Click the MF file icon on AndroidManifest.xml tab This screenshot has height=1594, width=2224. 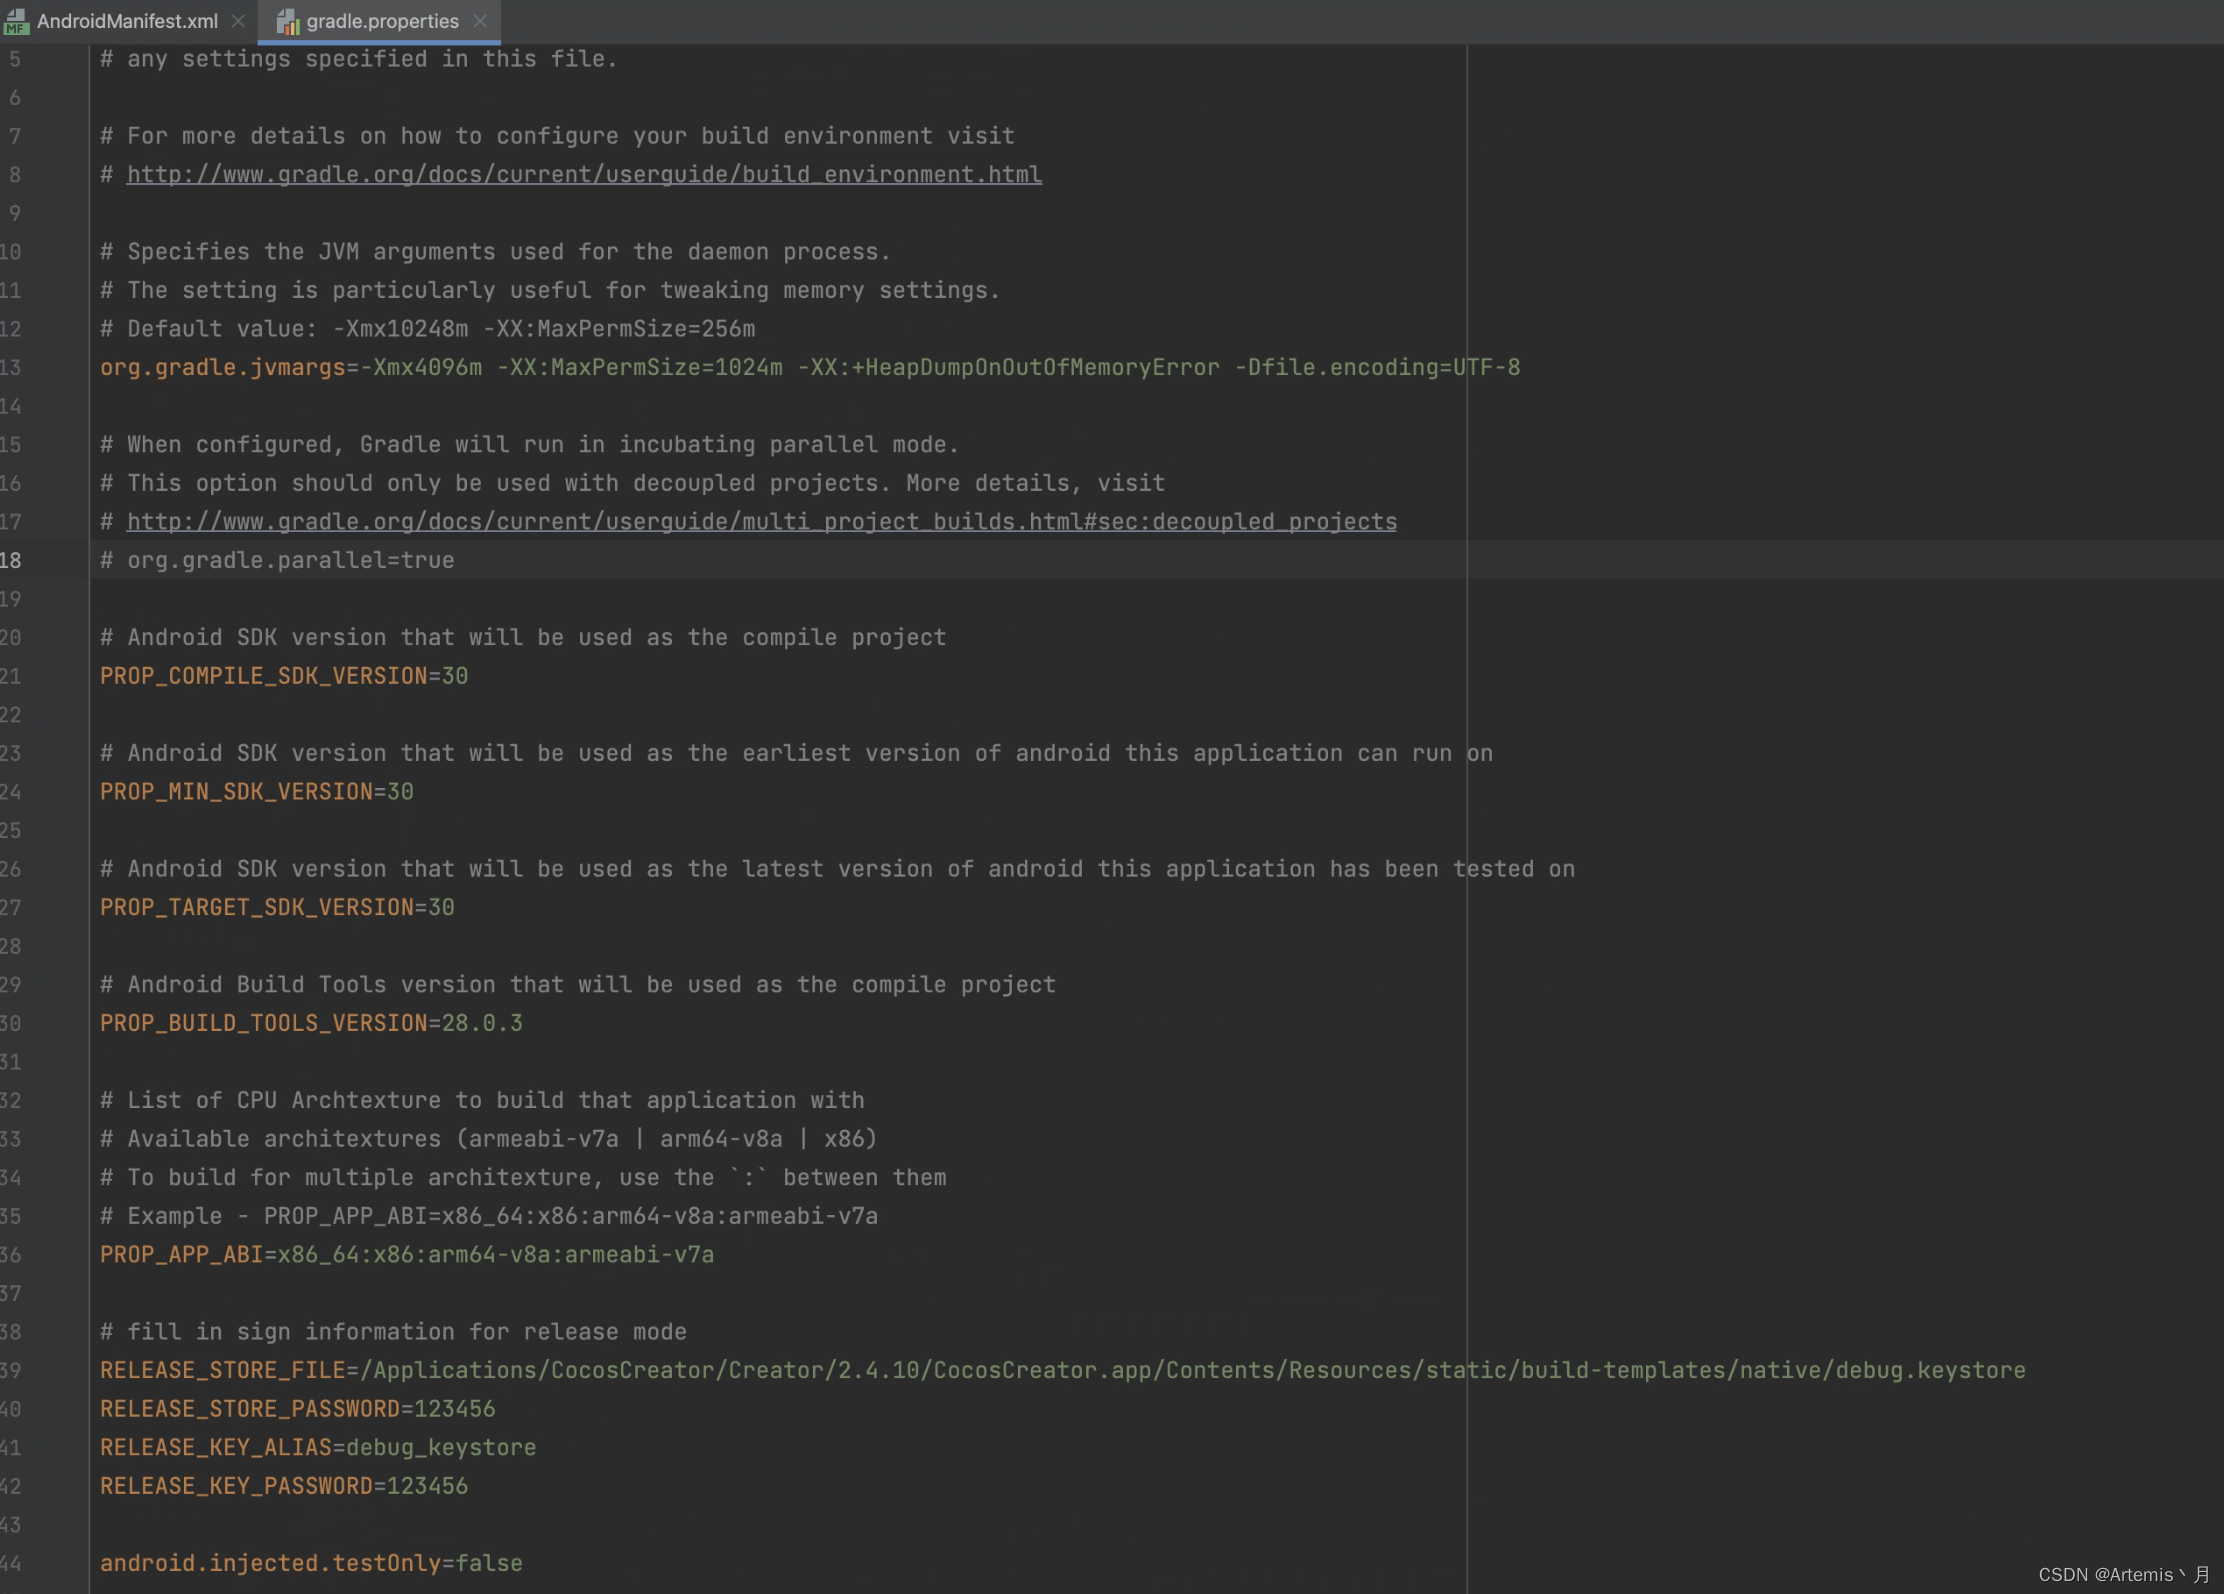(x=16, y=21)
